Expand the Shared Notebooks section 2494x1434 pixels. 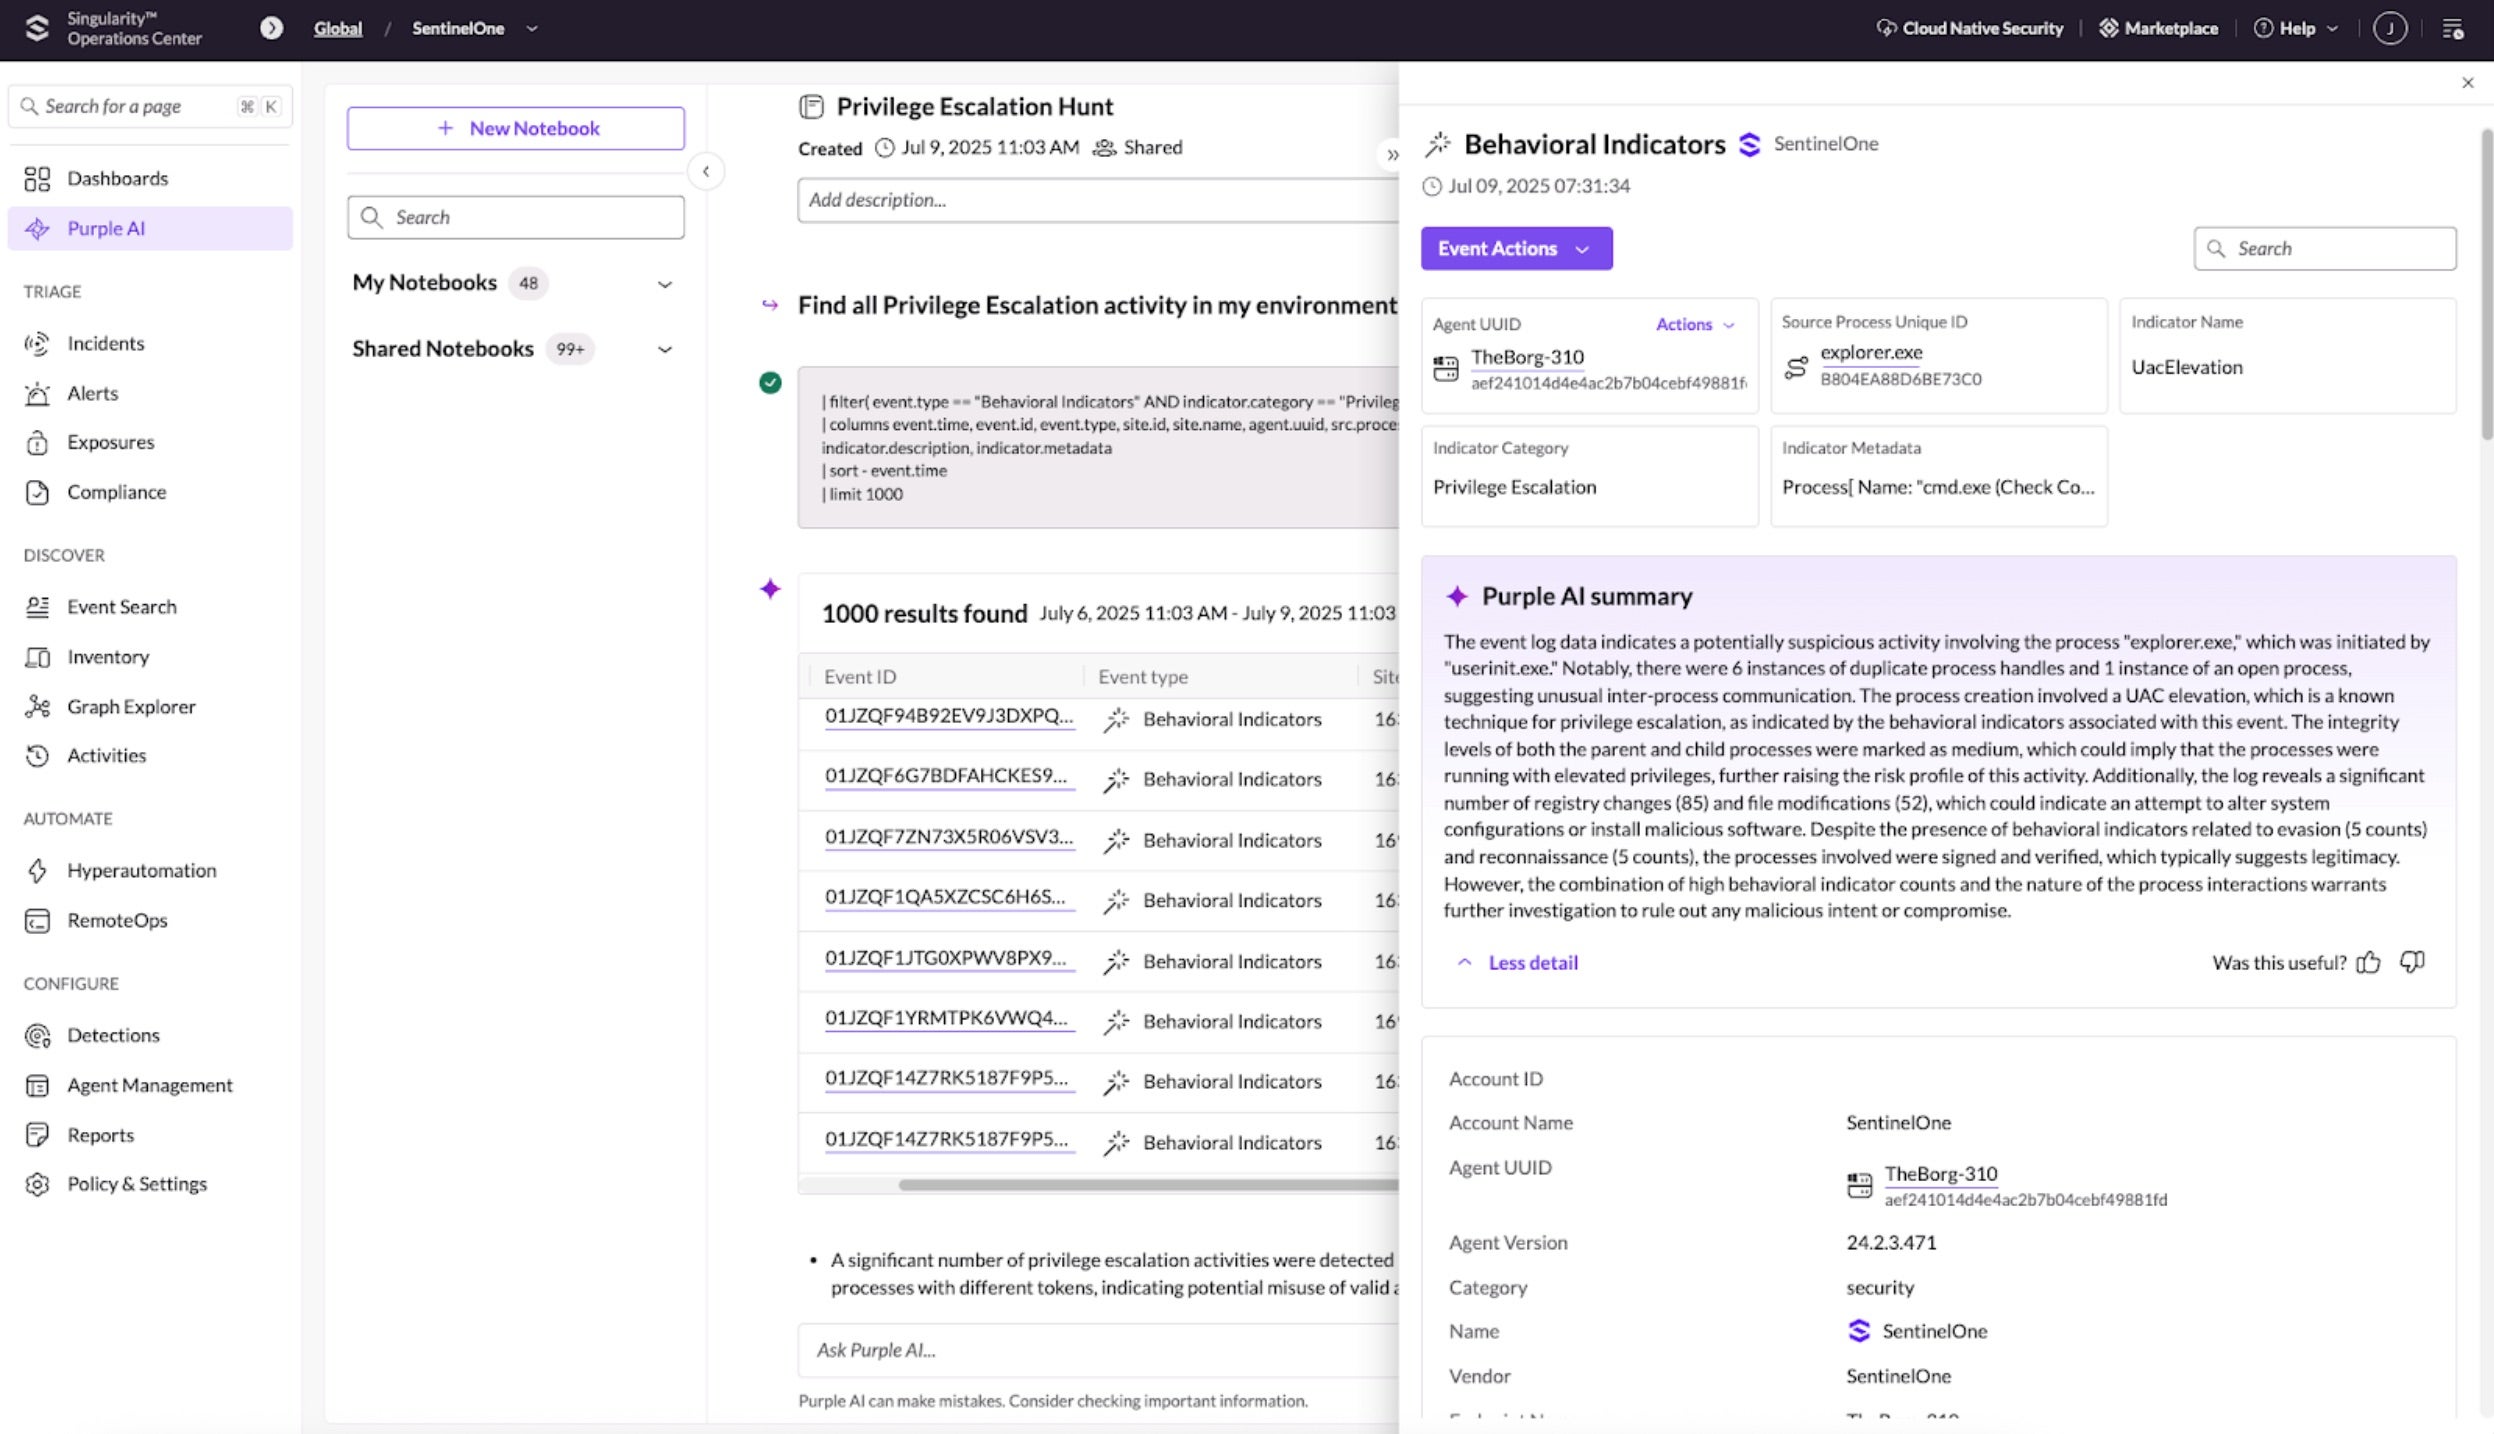coord(664,349)
